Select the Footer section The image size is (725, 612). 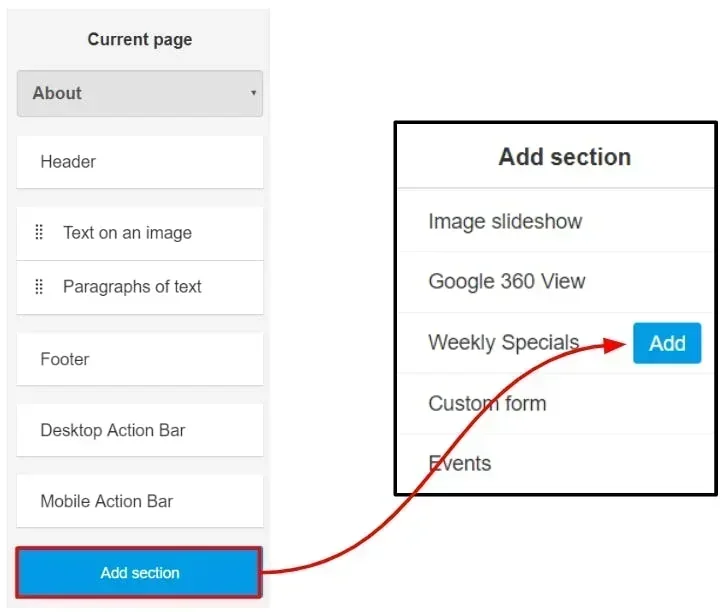[x=140, y=359]
